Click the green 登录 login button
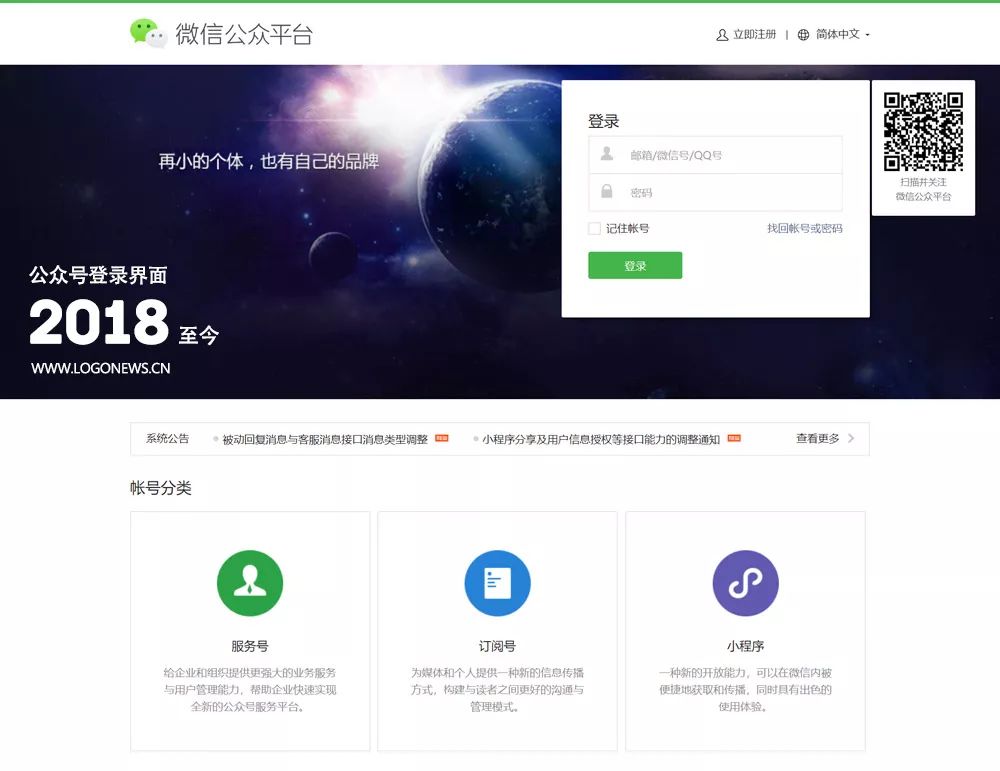Screen dimensions: 1000x771 [635, 265]
